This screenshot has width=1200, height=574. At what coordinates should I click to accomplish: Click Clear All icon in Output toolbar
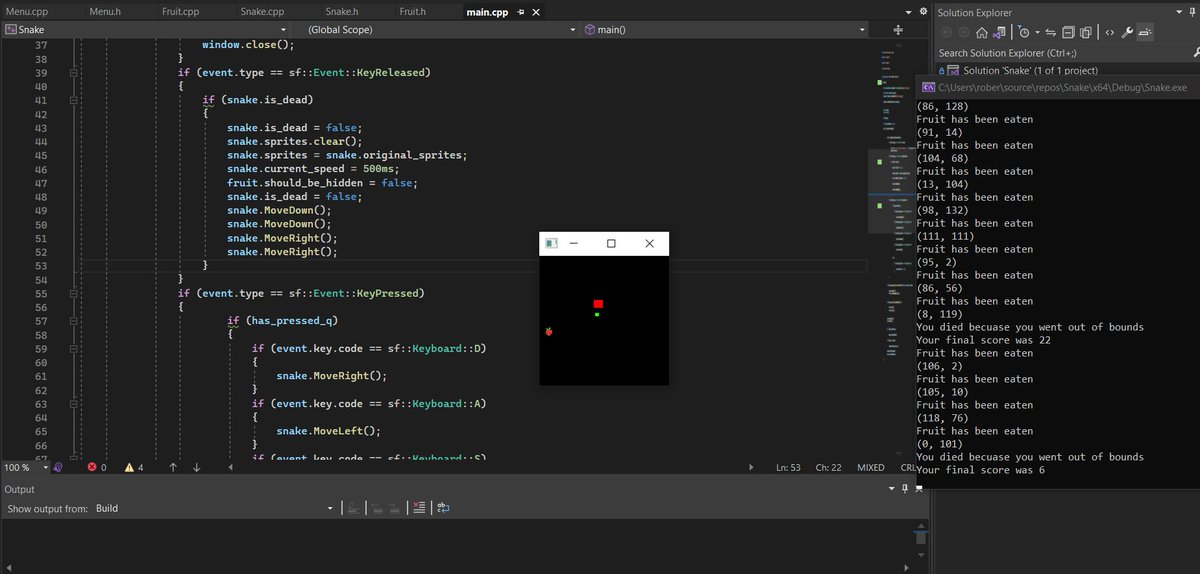pyautogui.click(x=419, y=509)
